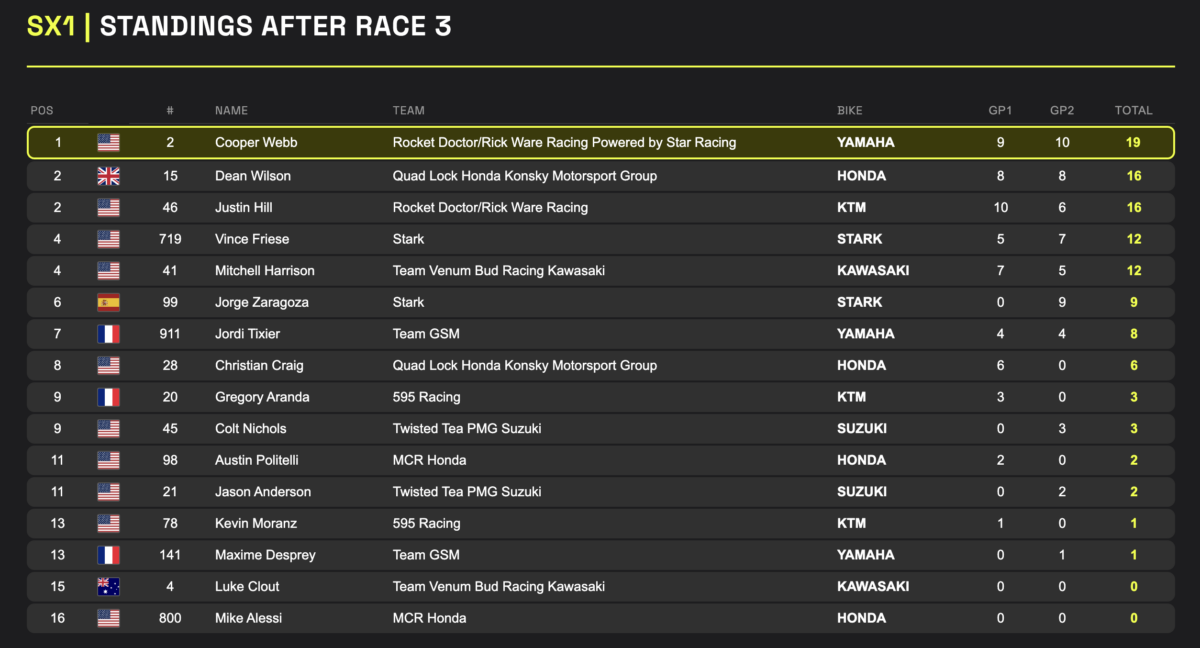Click the SX1 heading label
The image size is (1200, 648).
point(51,27)
